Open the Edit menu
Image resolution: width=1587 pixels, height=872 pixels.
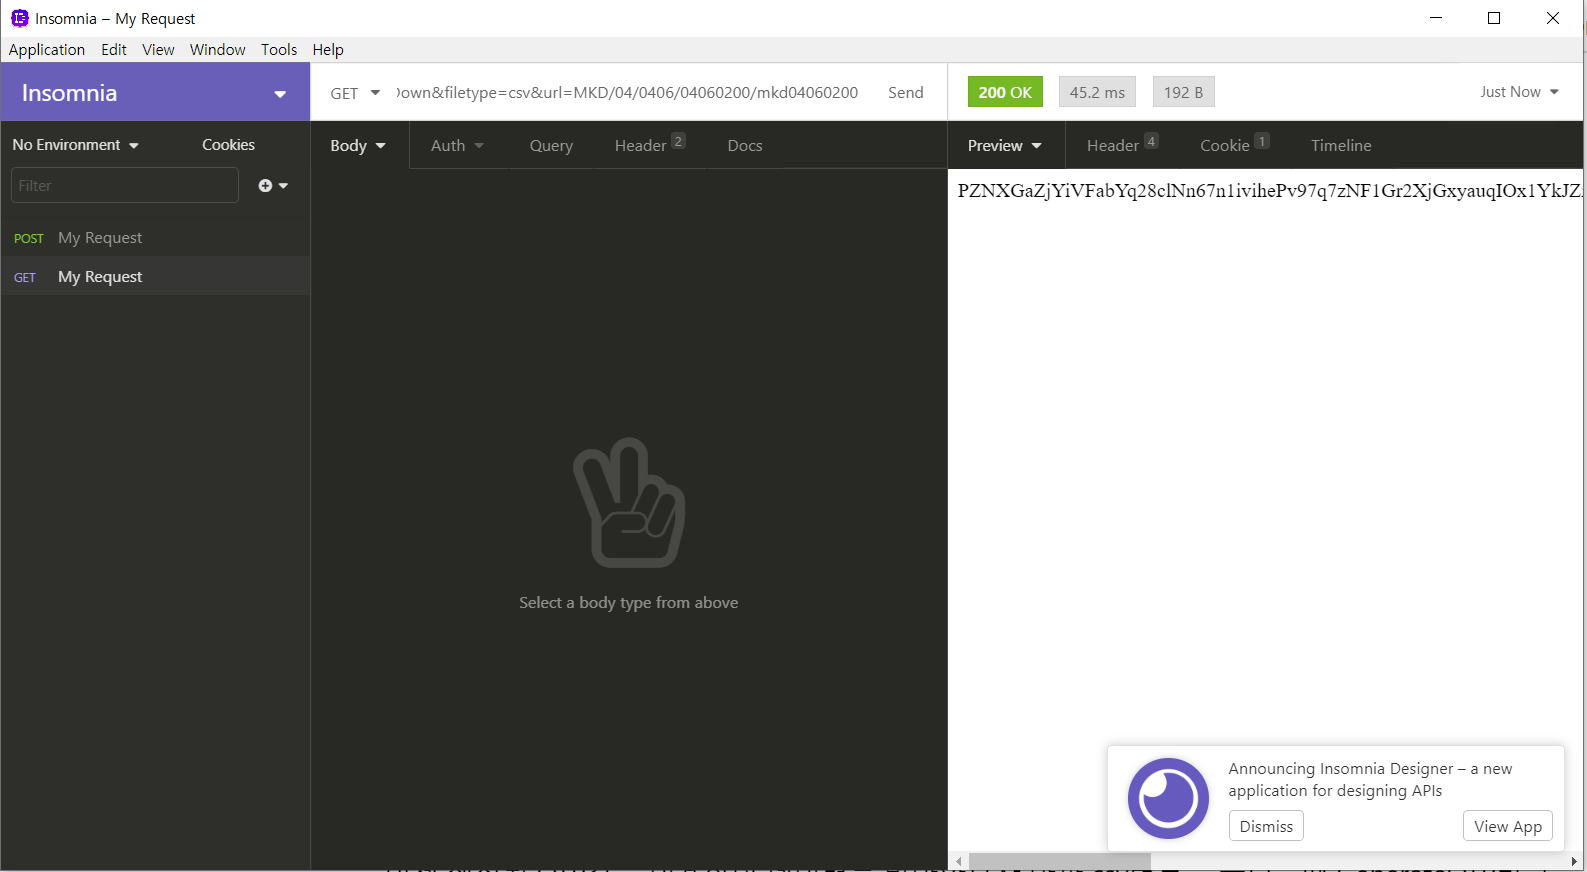(x=114, y=50)
